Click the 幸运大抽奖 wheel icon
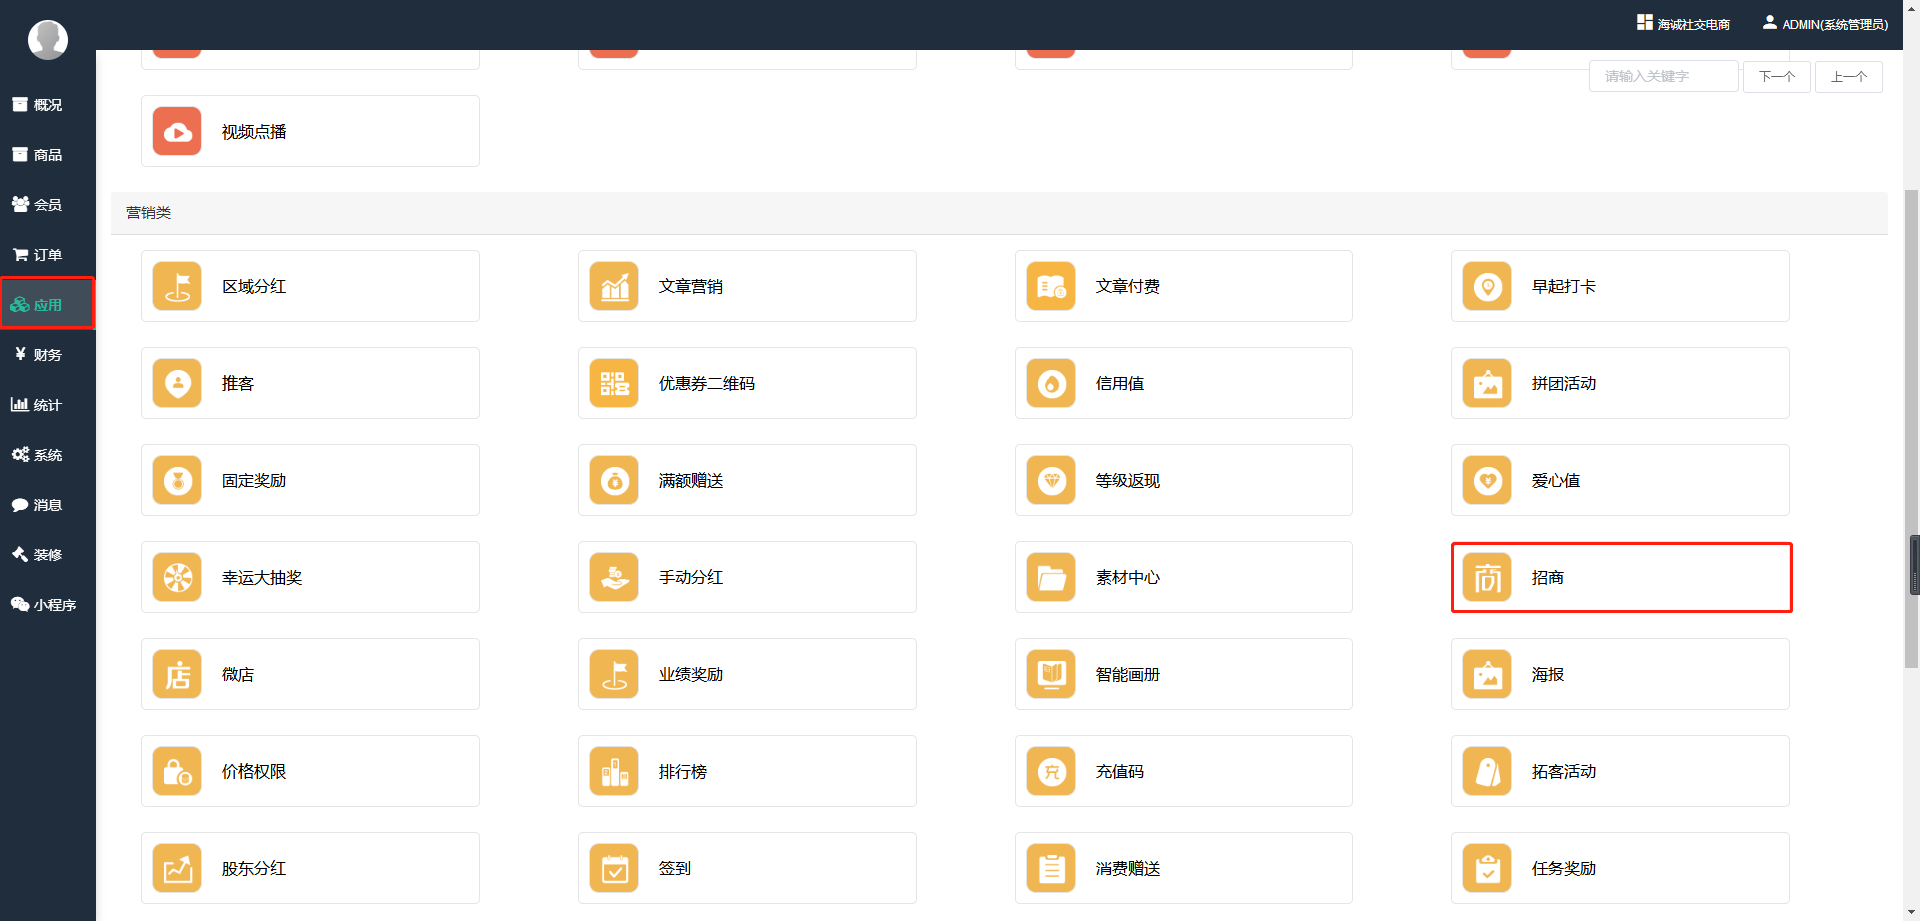The height and width of the screenshot is (921, 1920). click(177, 578)
